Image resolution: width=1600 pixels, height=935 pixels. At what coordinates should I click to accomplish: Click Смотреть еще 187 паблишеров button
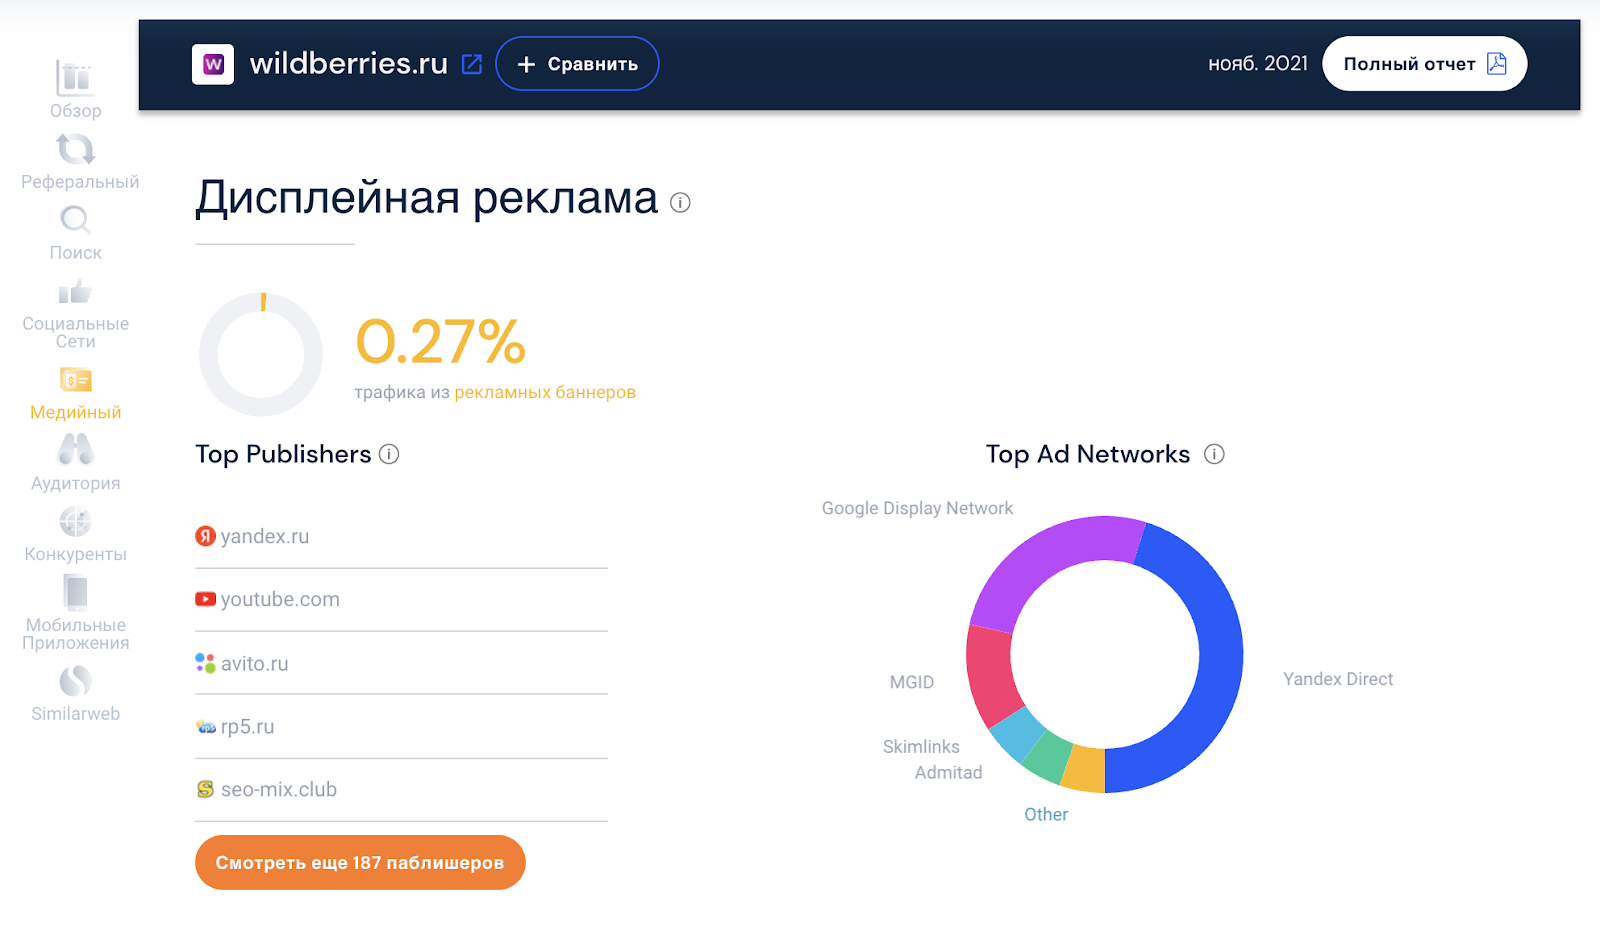pos(360,862)
